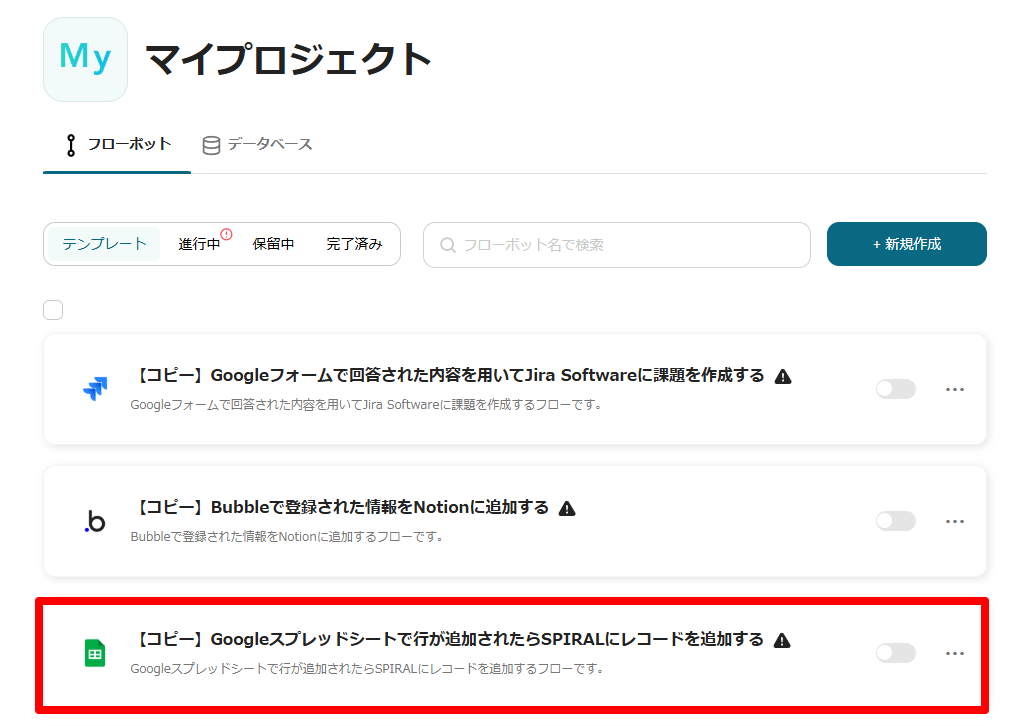Open the Bubble to Notion flow title
This screenshot has width=1030, height=726.
pos(342,507)
